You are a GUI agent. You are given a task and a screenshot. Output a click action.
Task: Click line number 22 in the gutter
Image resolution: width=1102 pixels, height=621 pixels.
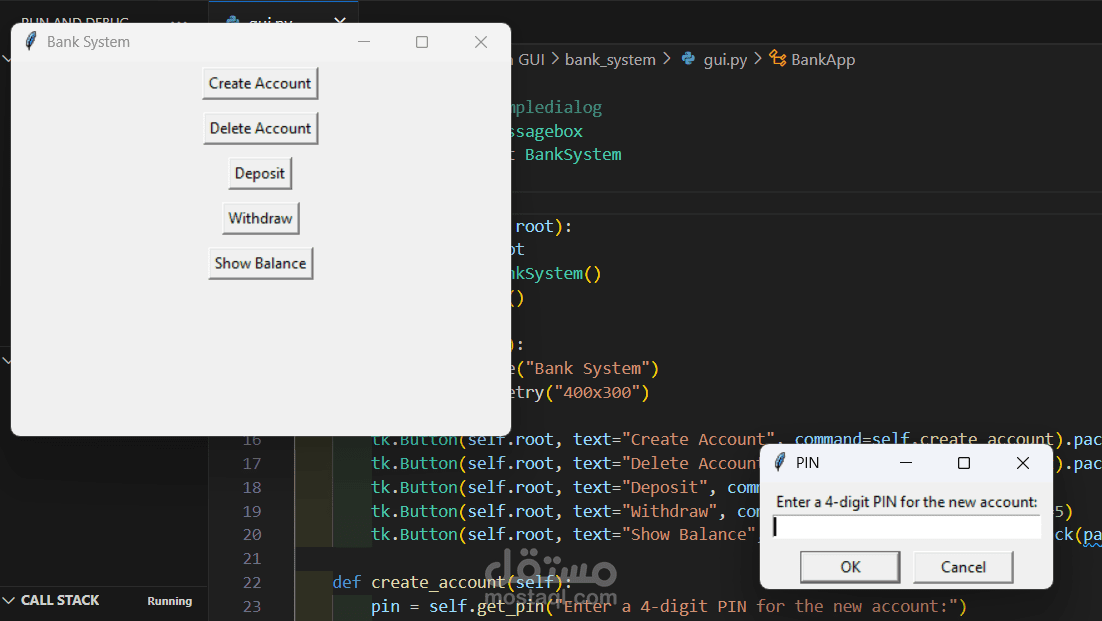click(x=252, y=582)
